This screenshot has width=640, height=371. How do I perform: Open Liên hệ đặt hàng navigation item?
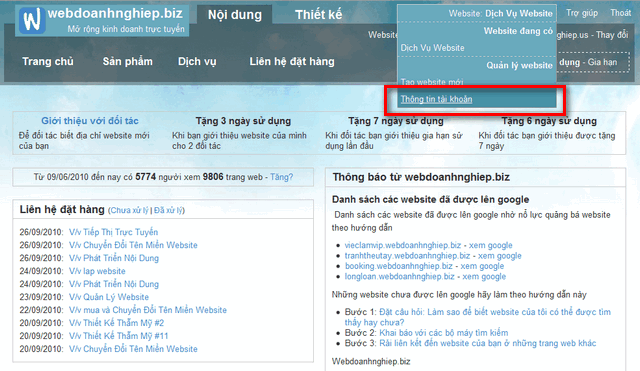(292, 62)
